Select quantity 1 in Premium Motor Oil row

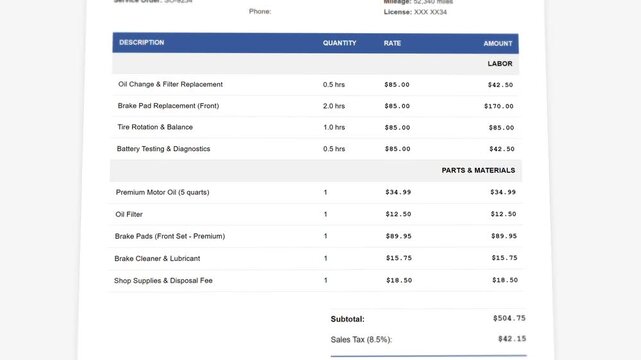tap(325, 192)
